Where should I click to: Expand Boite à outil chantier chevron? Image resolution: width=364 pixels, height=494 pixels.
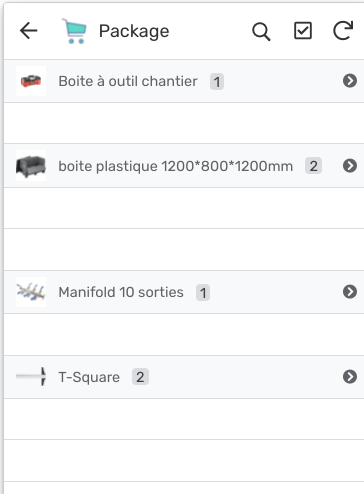[x=350, y=81]
